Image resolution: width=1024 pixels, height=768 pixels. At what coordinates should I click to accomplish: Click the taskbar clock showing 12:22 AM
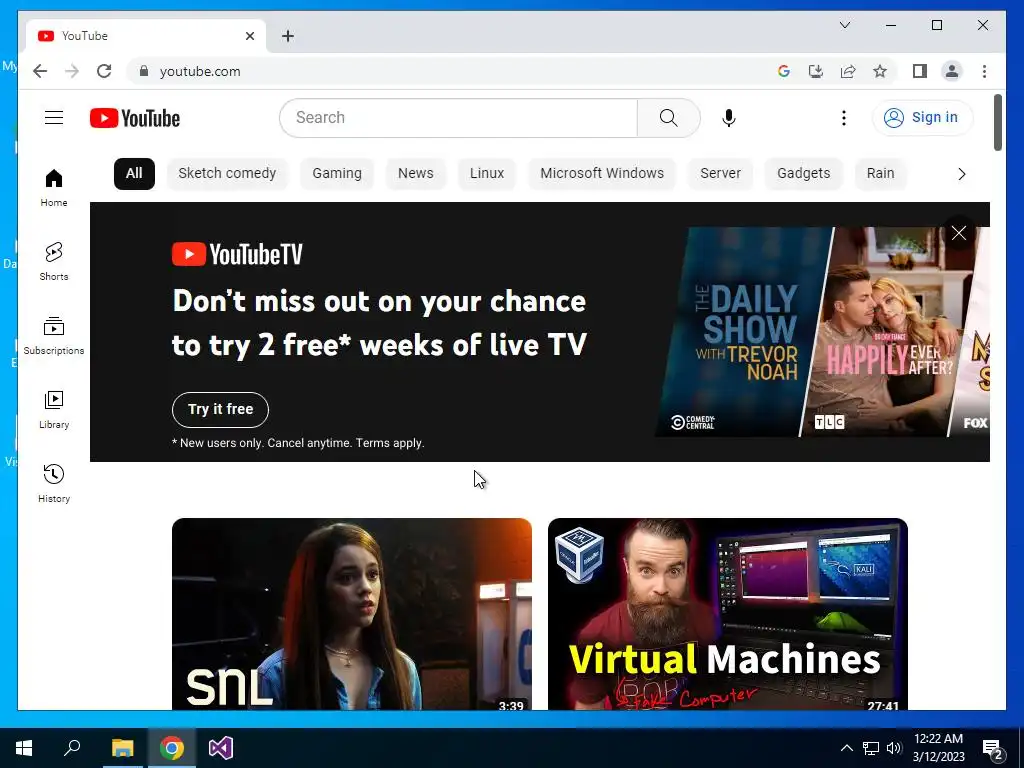(x=938, y=748)
